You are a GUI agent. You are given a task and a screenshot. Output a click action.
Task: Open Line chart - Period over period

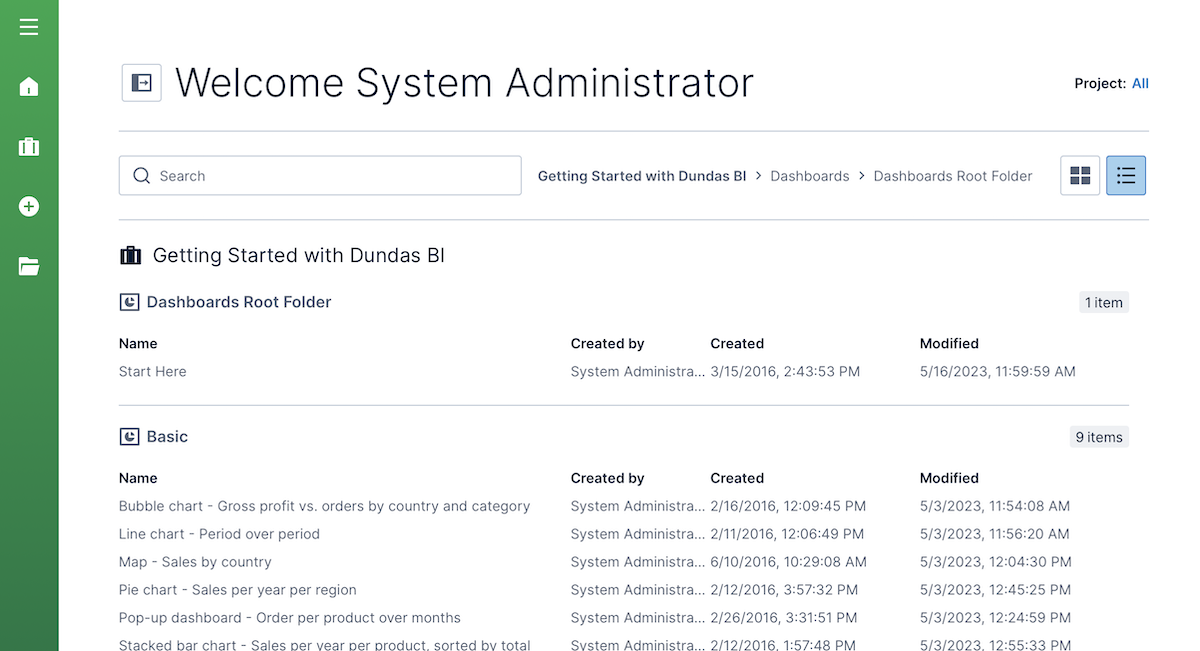pos(219,534)
